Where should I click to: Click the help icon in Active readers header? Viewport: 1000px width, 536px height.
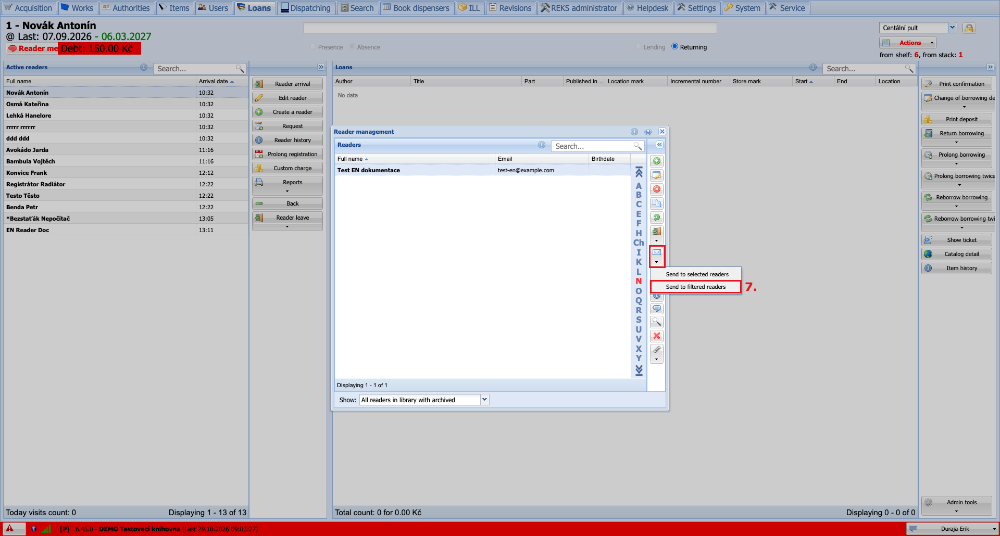coord(143,67)
